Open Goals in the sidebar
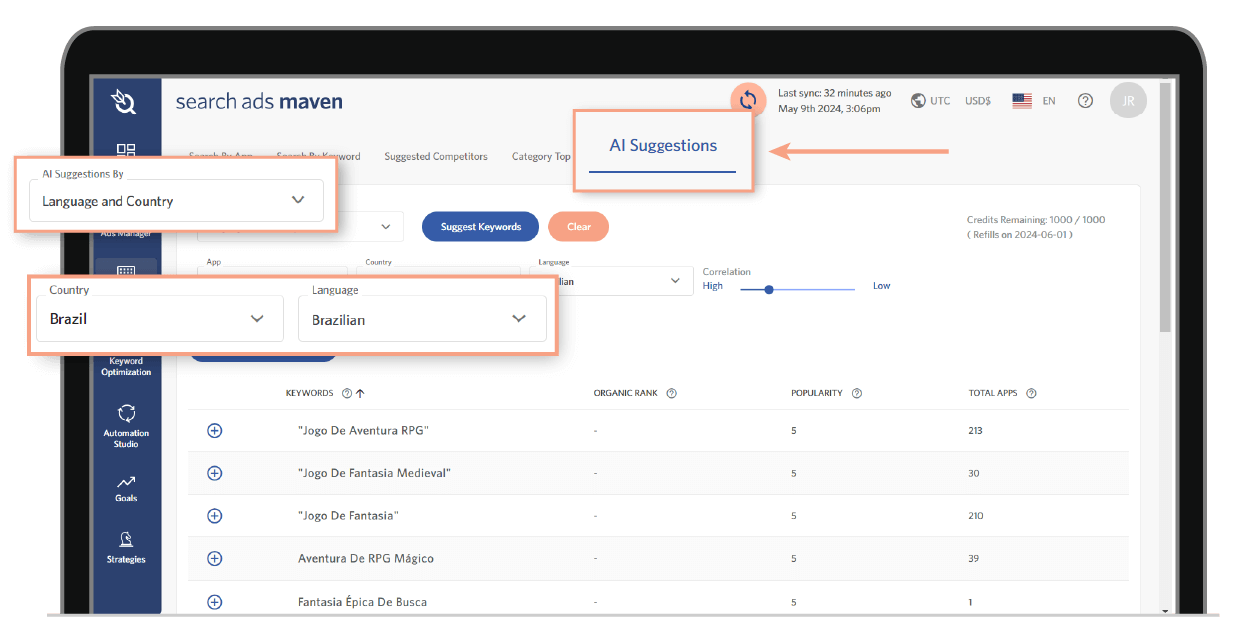This screenshot has width=1236, height=617. (126, 487)
